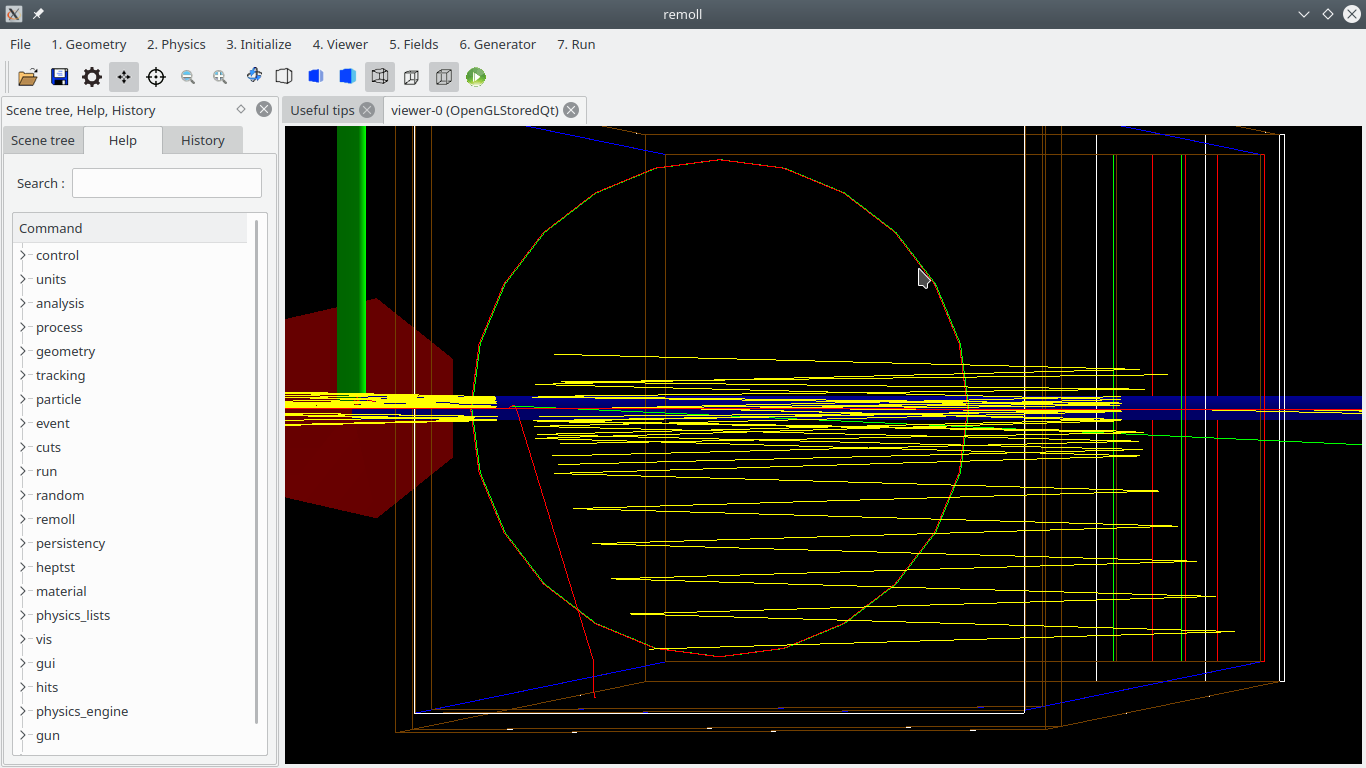Screen dimensions: 1366x768
Task: Click the Help tree vertical scrollbar
Action: point(257,470)
